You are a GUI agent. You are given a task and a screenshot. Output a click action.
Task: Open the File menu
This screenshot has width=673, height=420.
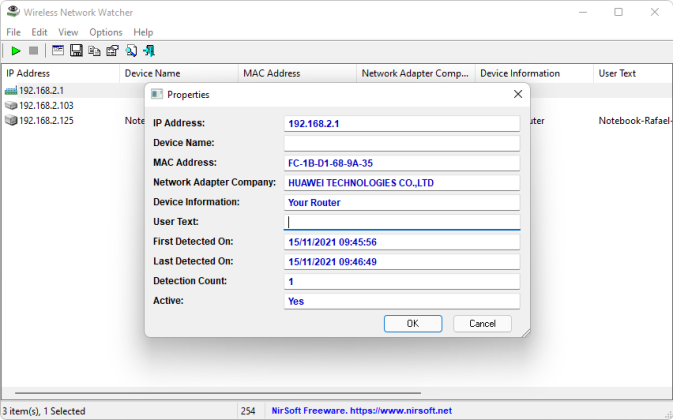coord(13,32)
